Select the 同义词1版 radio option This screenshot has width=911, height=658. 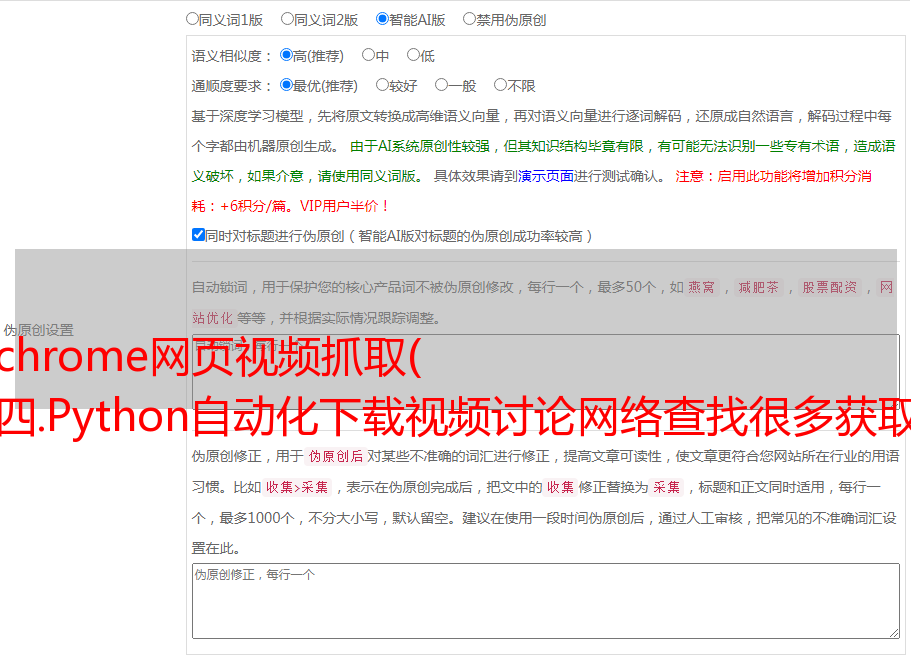tap(192, 19)
